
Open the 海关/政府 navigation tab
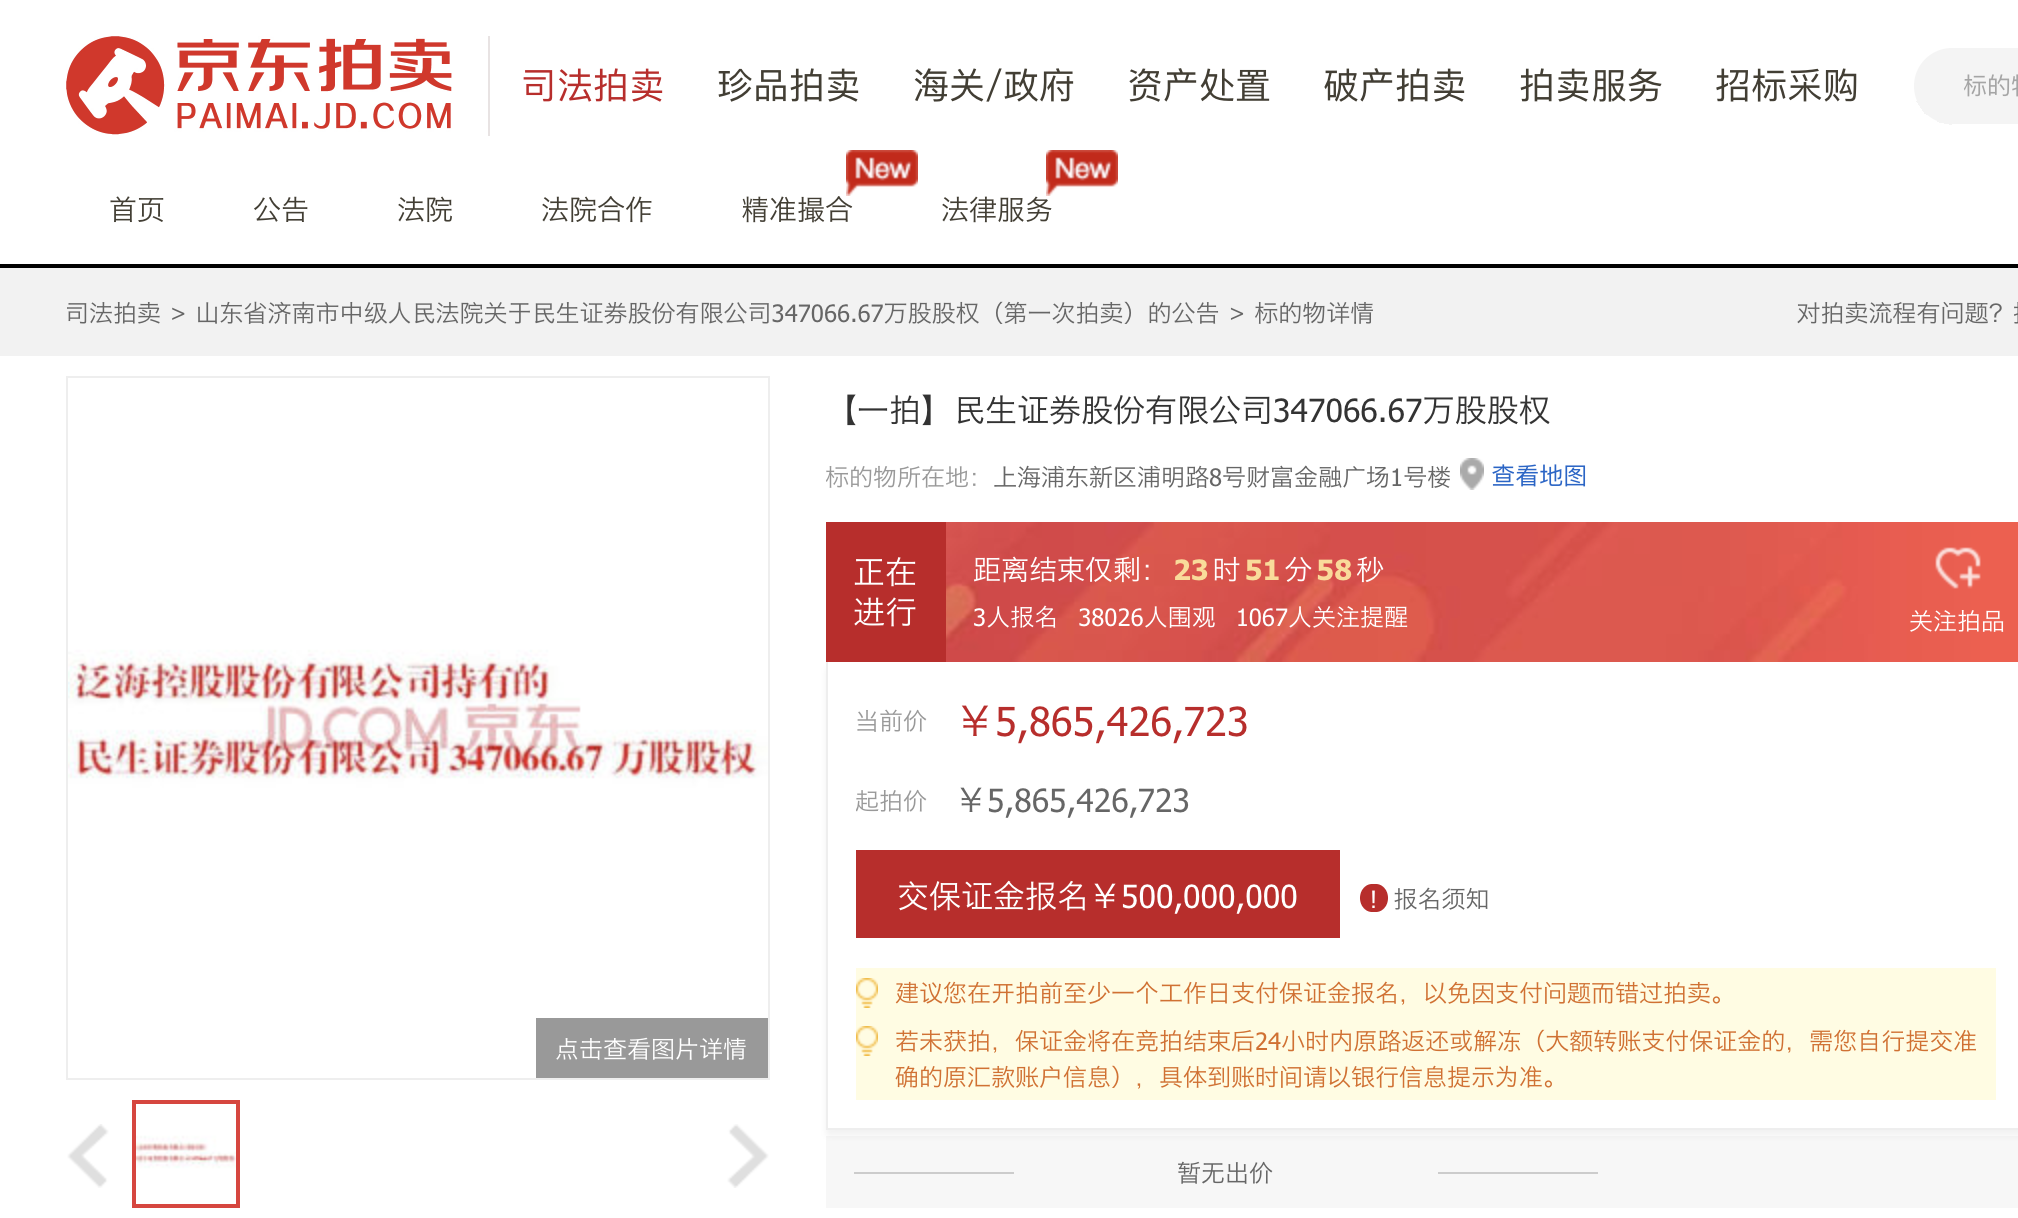(993, 86)
